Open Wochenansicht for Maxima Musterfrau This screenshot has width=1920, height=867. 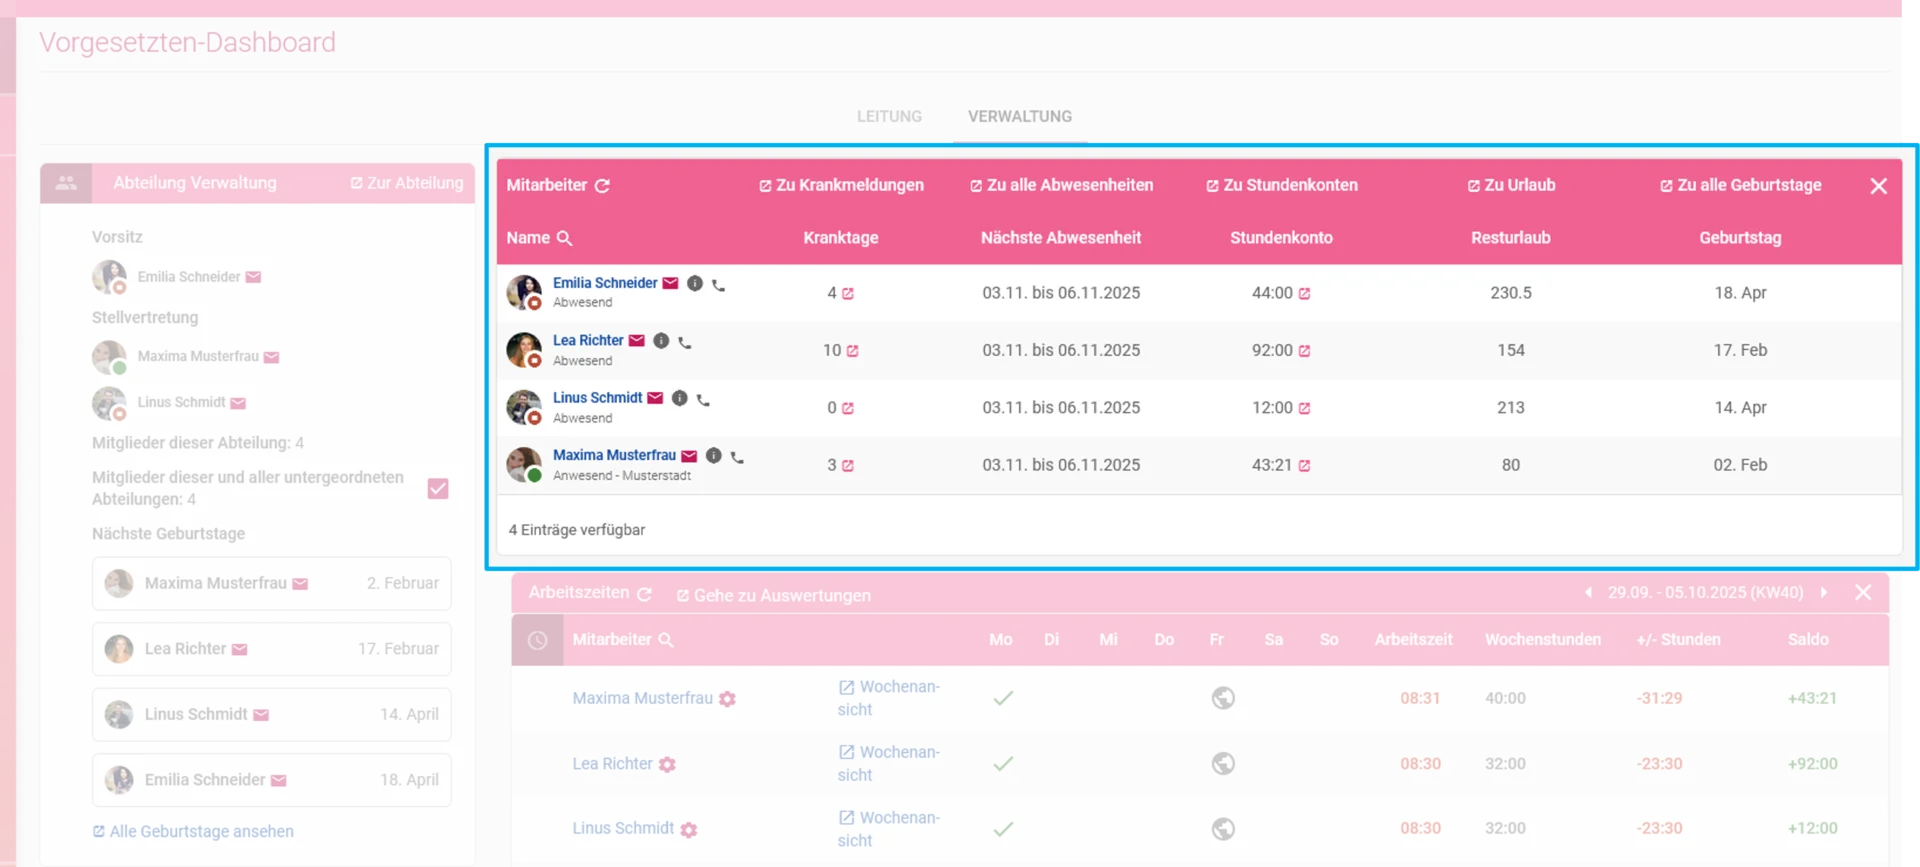tap(888, 698)
